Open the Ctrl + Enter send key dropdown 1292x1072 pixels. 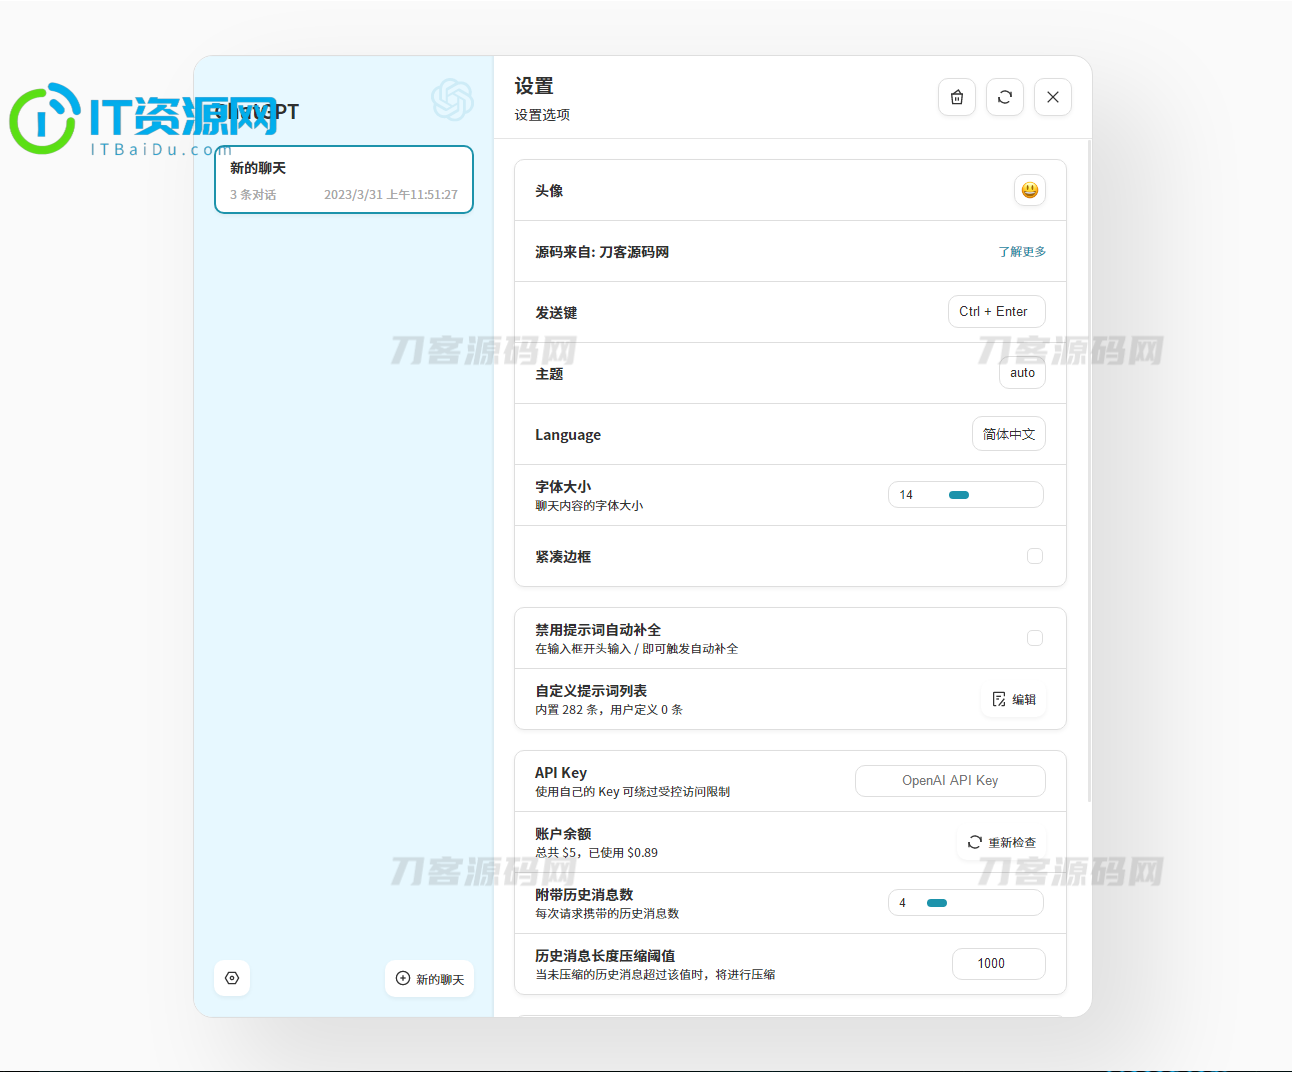(997, 311)
